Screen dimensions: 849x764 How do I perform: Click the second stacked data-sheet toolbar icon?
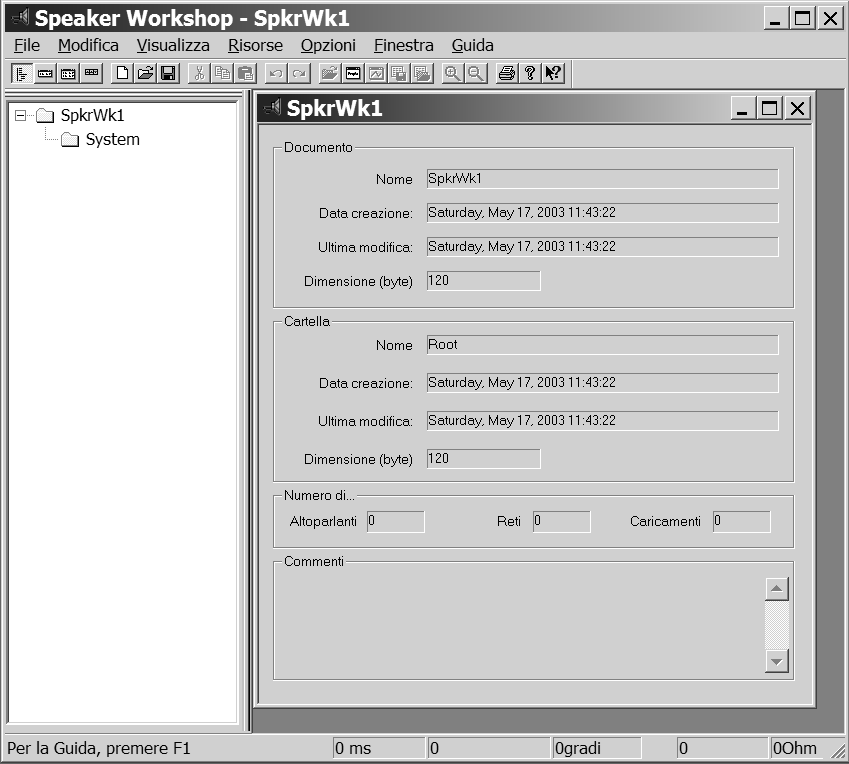click(x=422, y=73)
